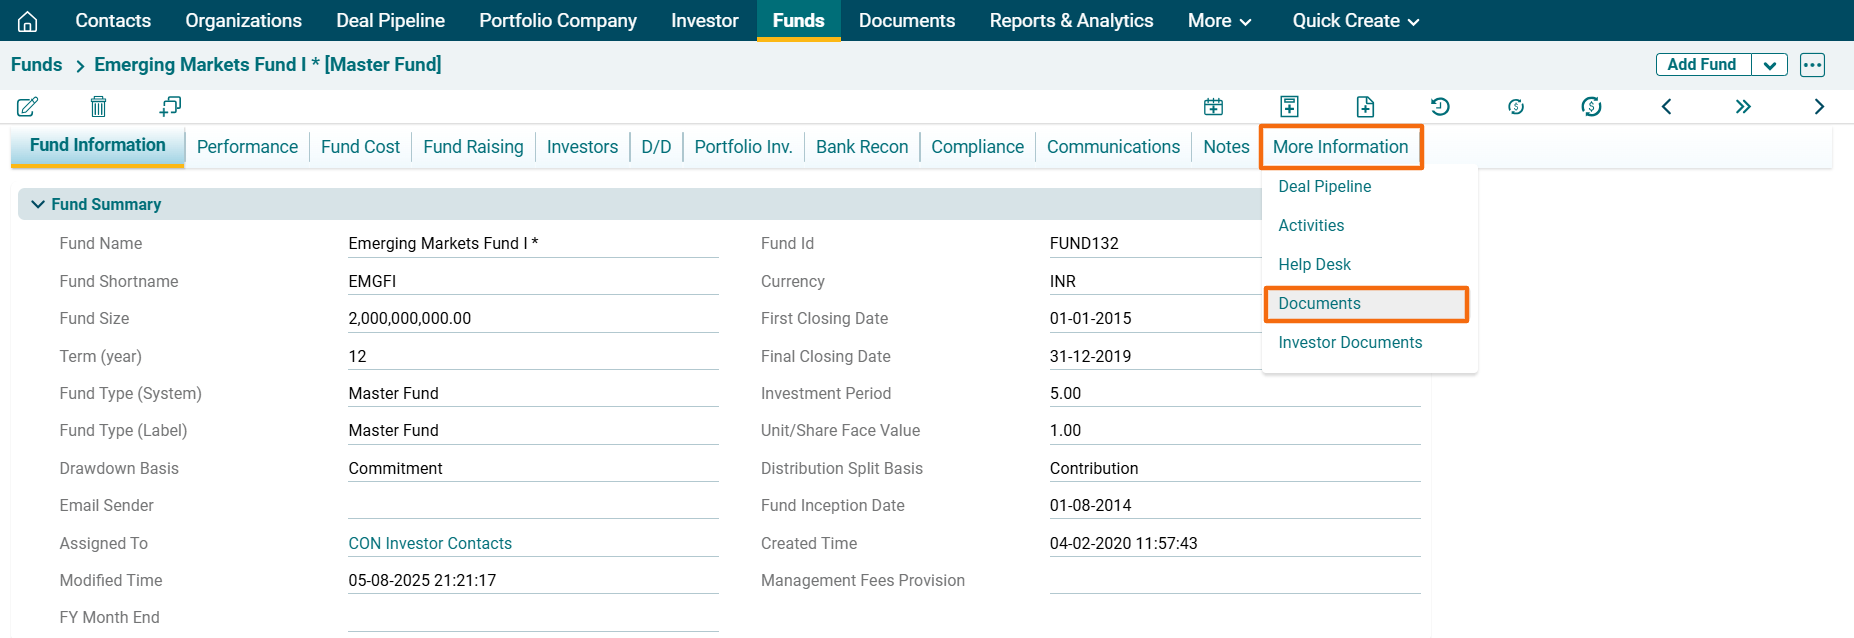
Task: Click the pencil edit fund icon
Action: tap(27, 107)
